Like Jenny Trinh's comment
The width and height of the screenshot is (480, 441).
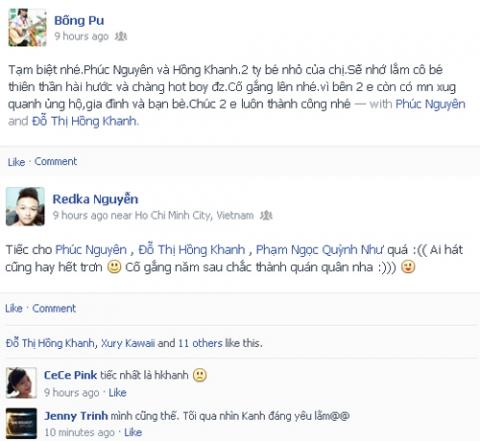click(133, 432)
